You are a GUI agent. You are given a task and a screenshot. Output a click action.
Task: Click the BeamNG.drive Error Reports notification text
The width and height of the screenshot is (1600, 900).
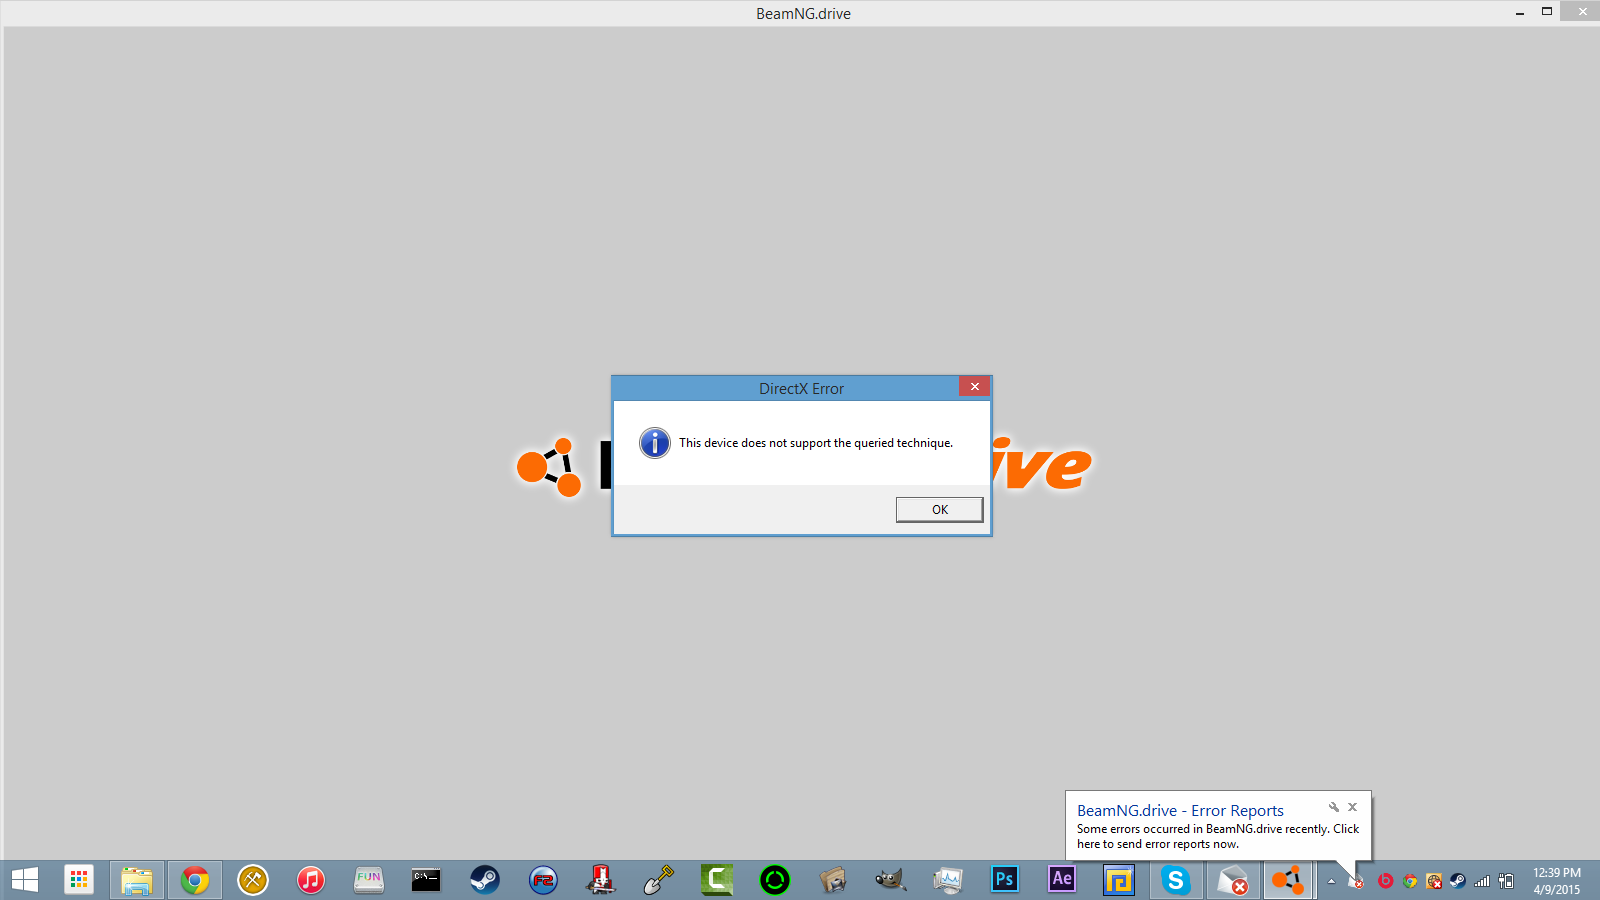pyautogui.click(x=1218, y=836)
